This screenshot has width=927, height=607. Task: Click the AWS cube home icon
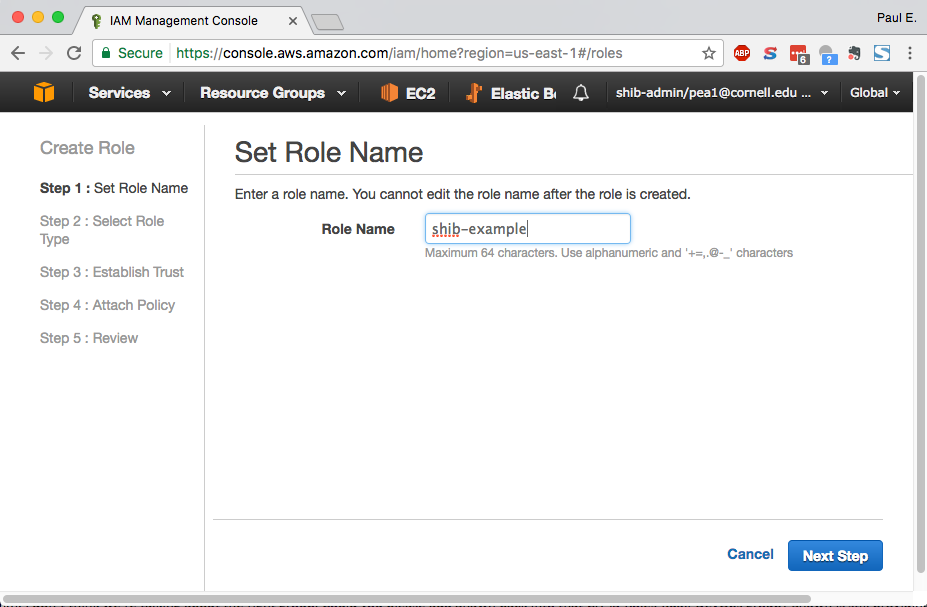pos(44,92)
